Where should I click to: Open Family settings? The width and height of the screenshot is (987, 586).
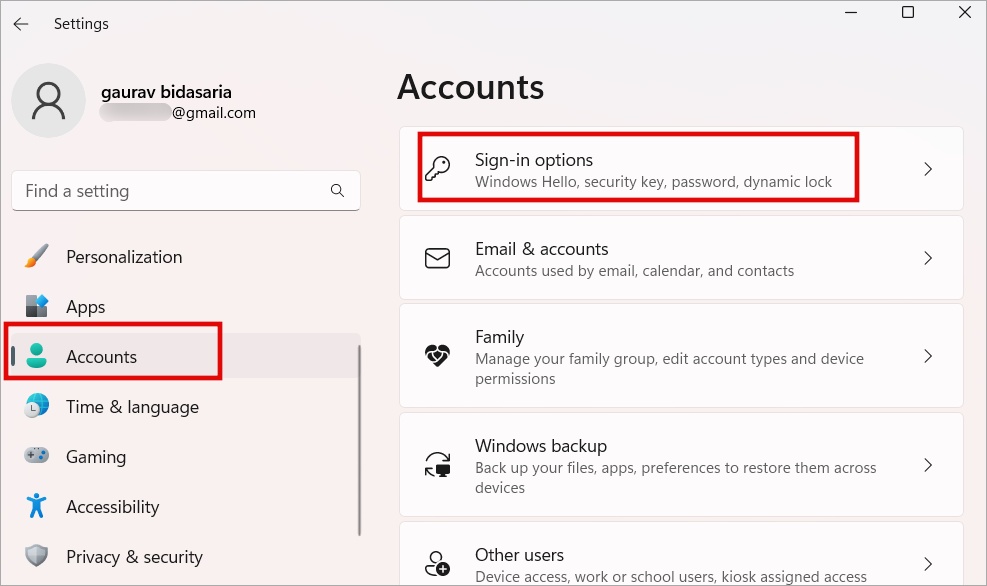(681, 356)
